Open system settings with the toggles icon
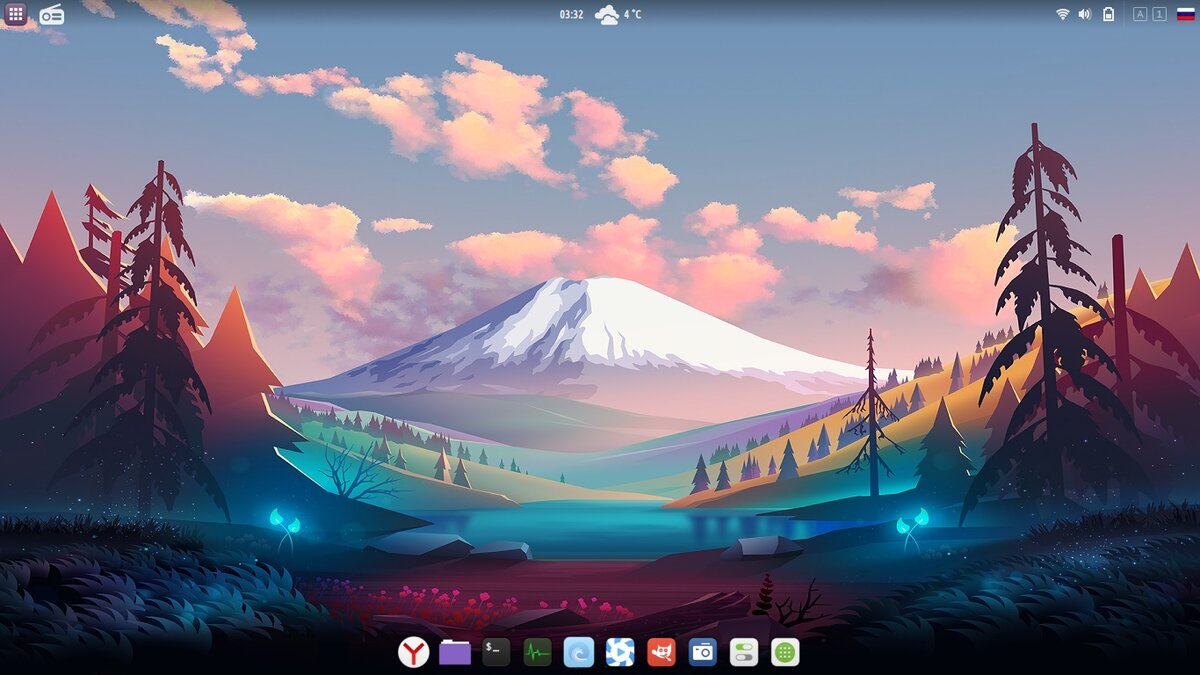Viewport: 1200px width, 675px height. coord(743,651)
